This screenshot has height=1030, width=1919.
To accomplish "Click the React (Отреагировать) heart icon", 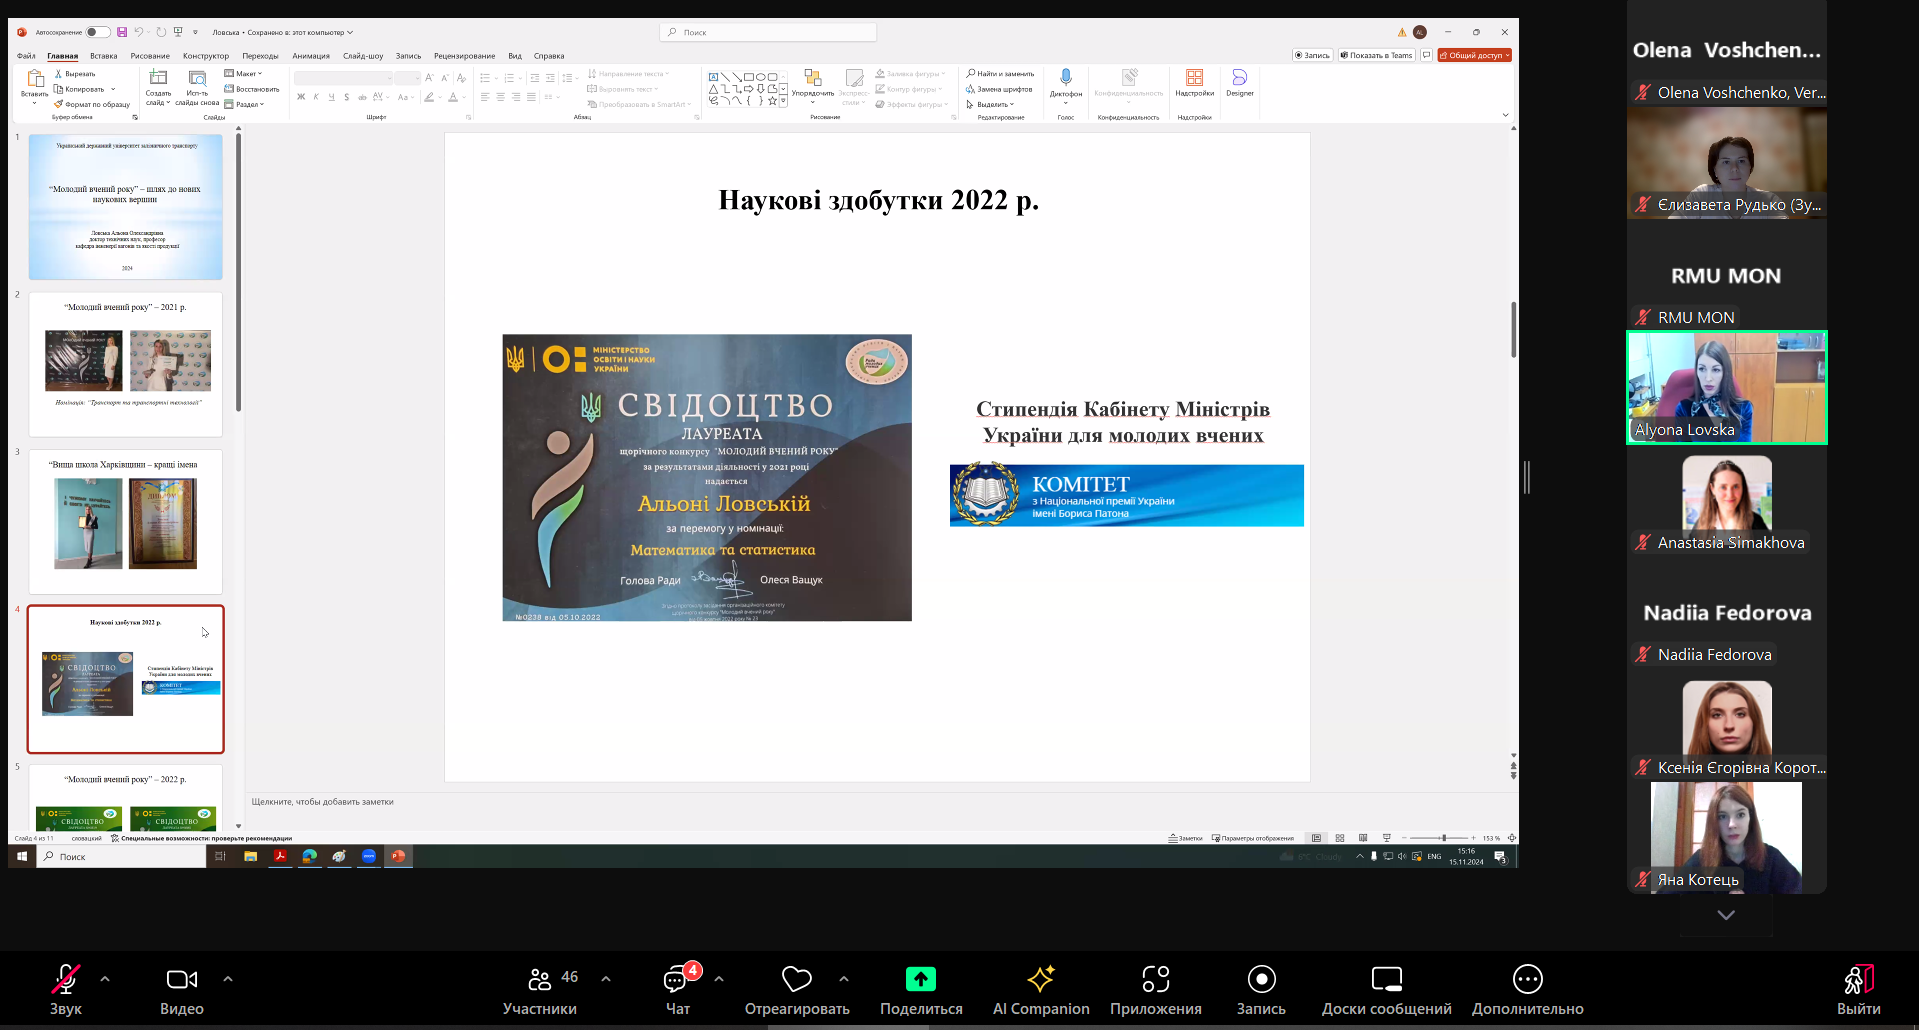I will pos(796,979).
